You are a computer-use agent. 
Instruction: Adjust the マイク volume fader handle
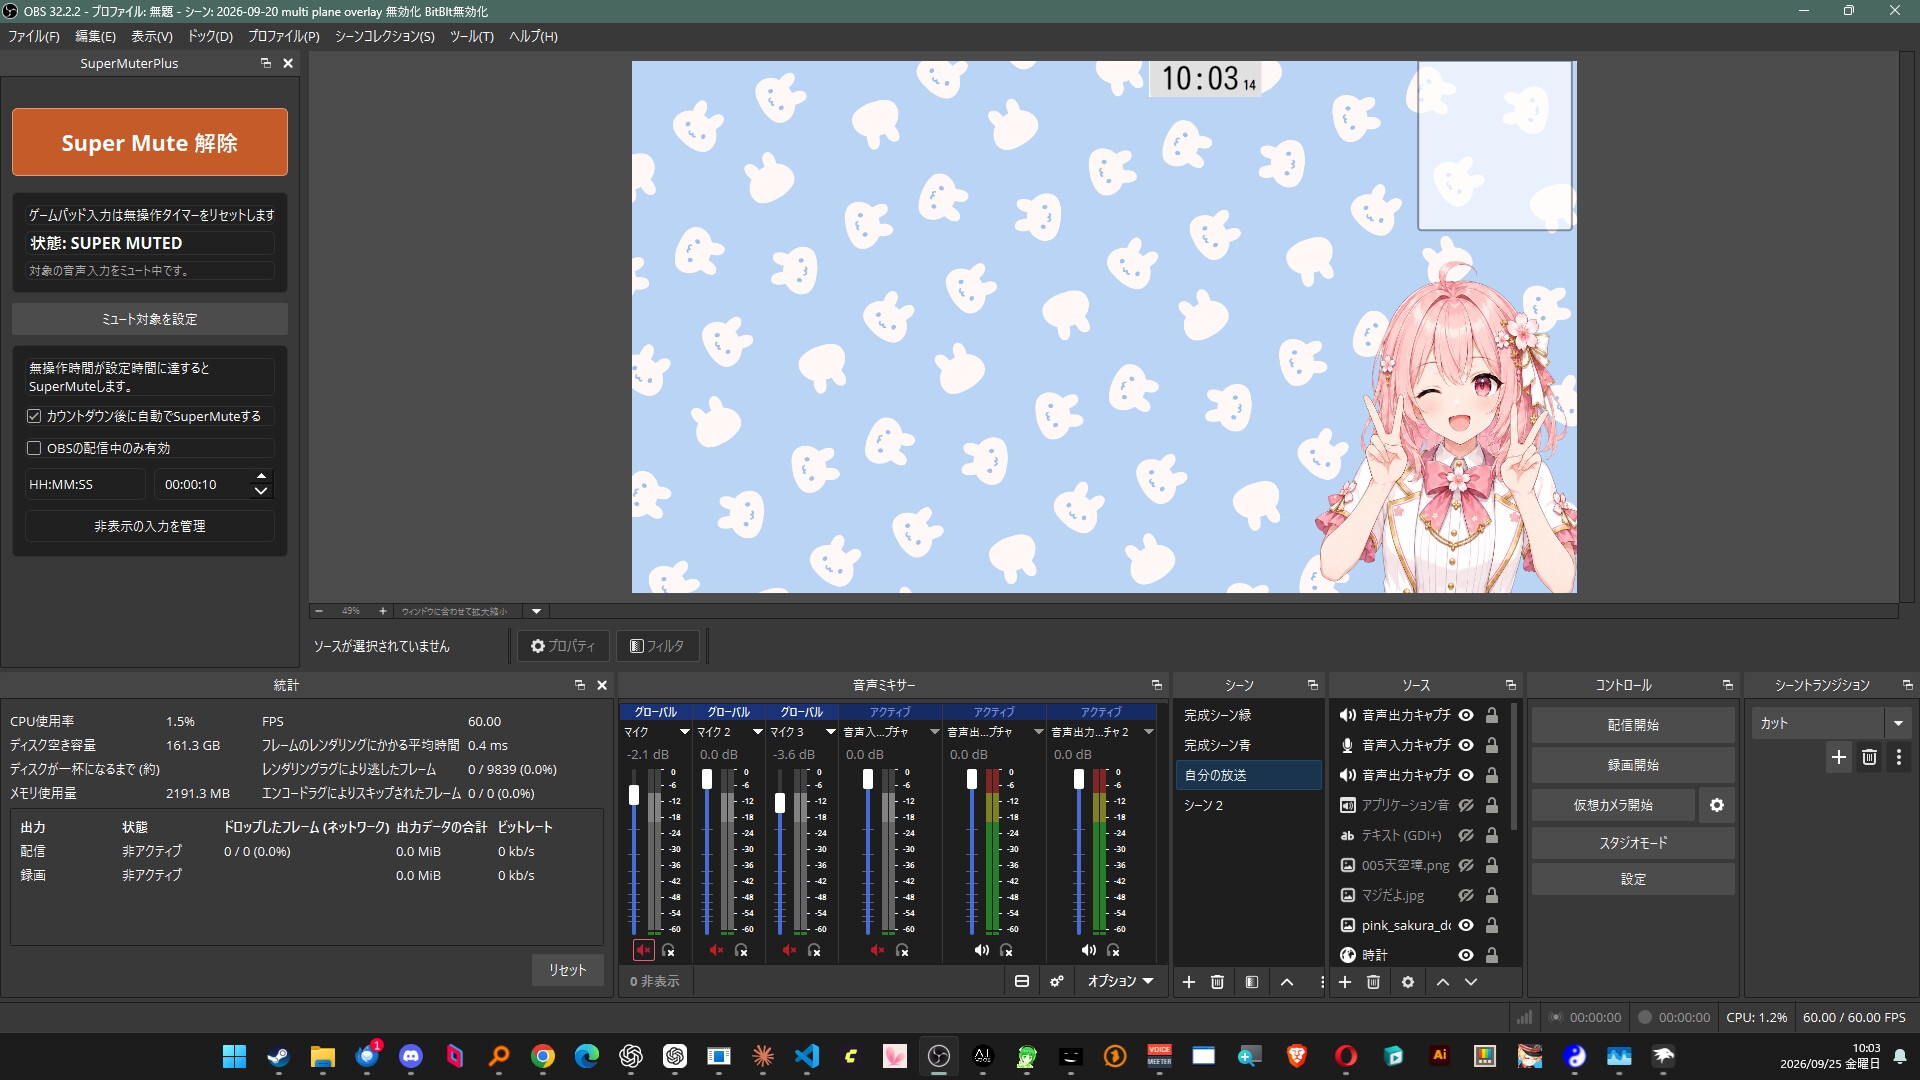click(x=634, y=795)
